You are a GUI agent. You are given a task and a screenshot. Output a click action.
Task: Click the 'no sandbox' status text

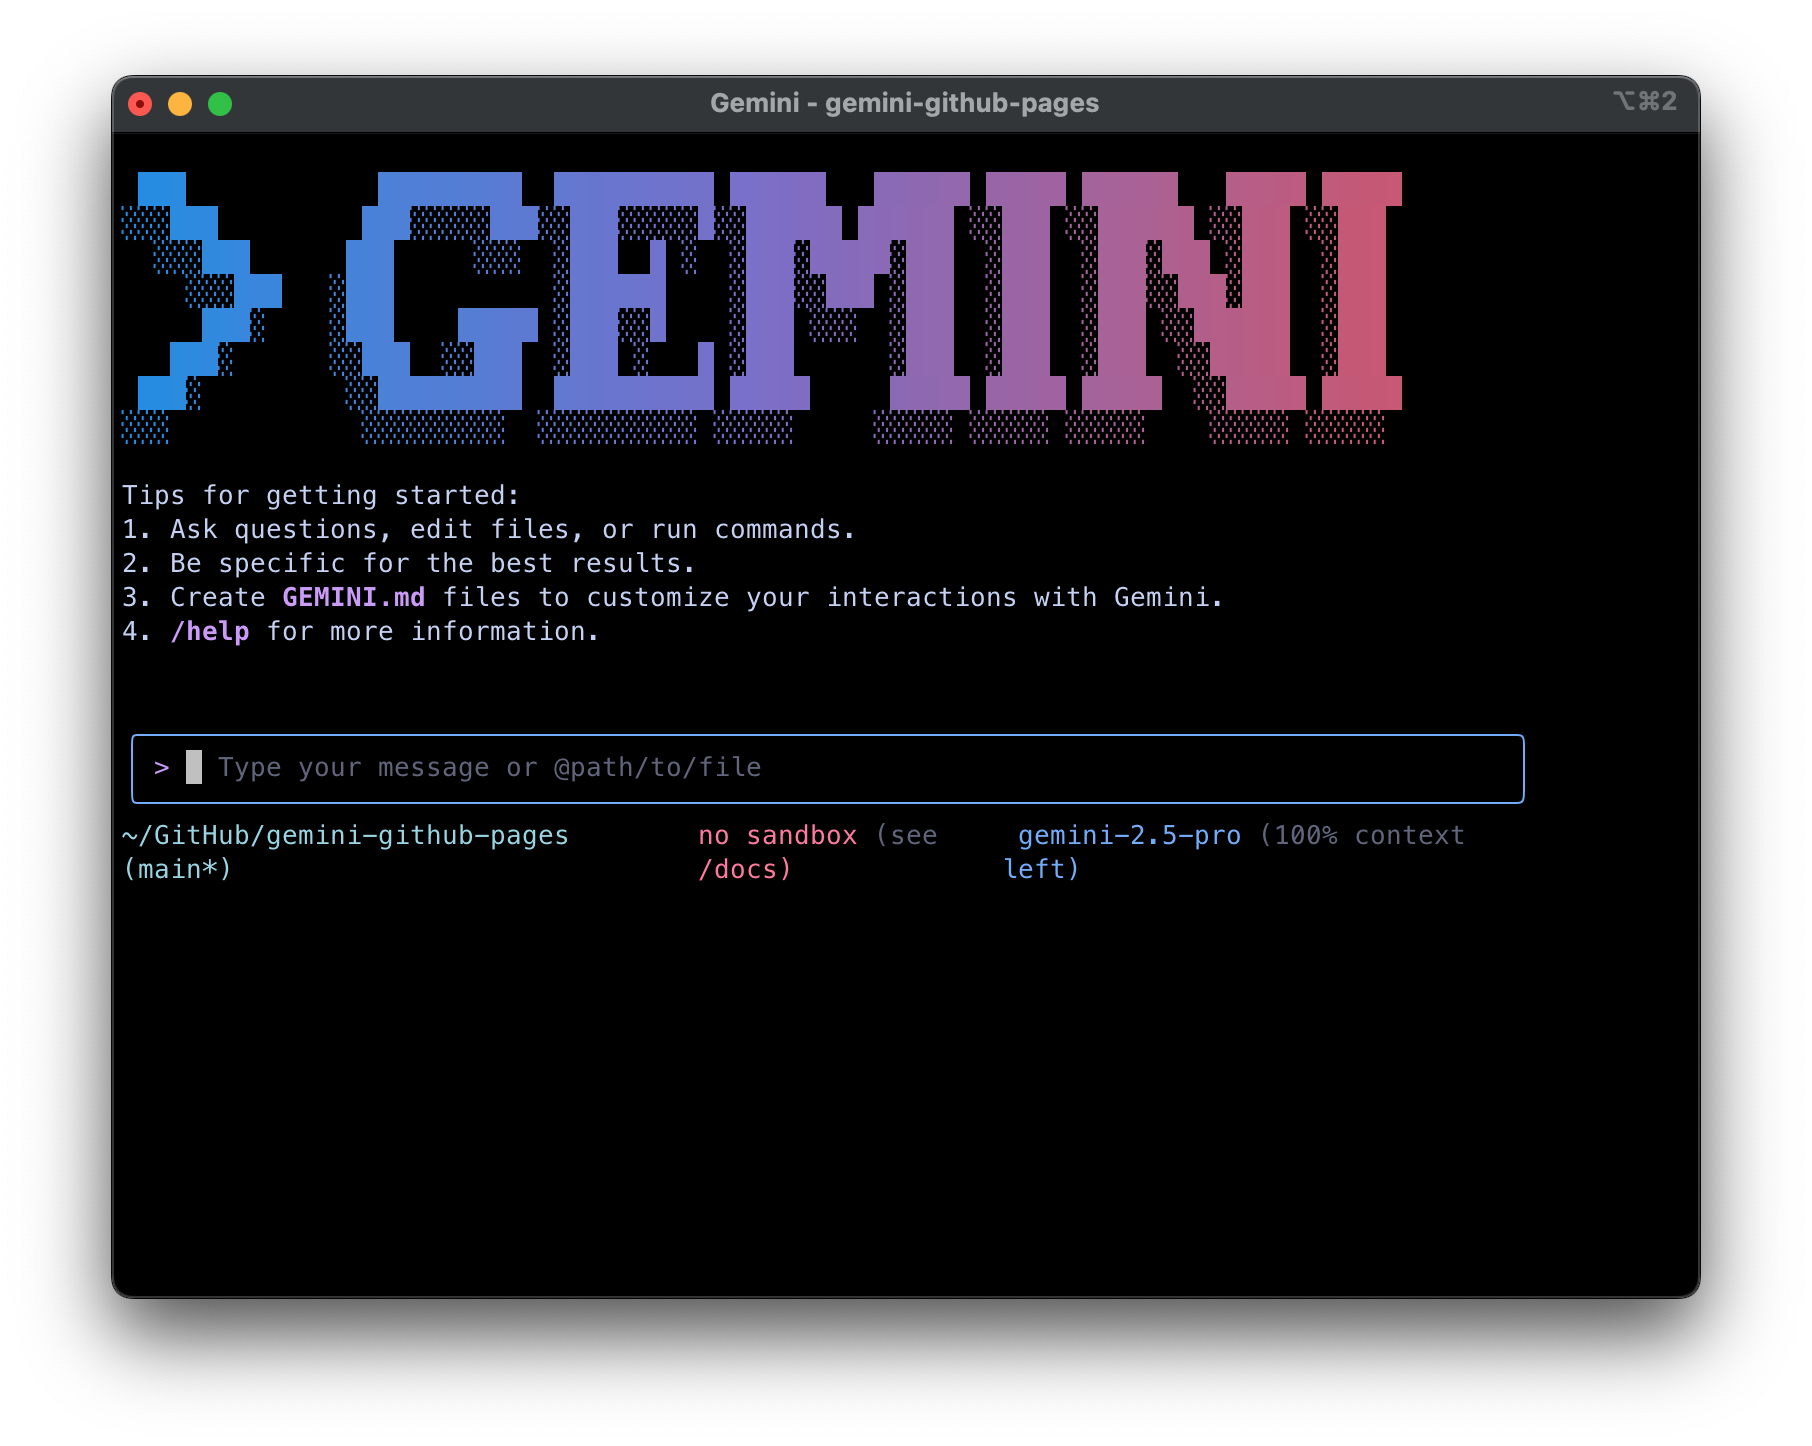click(778, 835)
